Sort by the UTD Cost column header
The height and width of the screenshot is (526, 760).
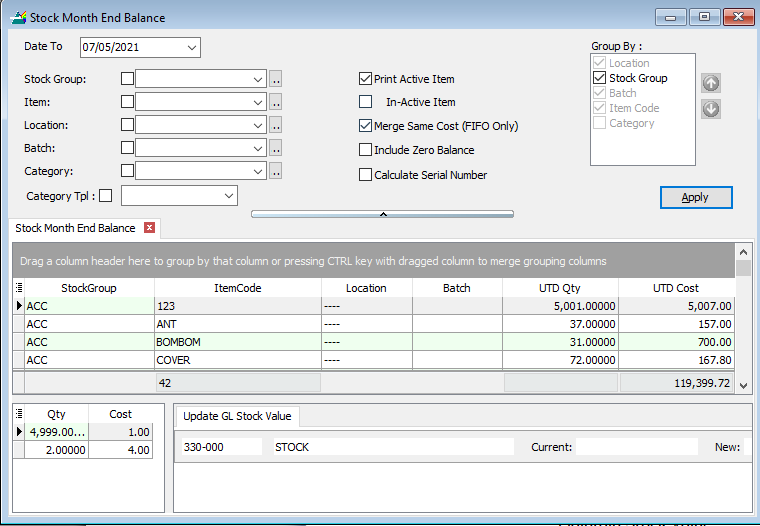point(676,288)
